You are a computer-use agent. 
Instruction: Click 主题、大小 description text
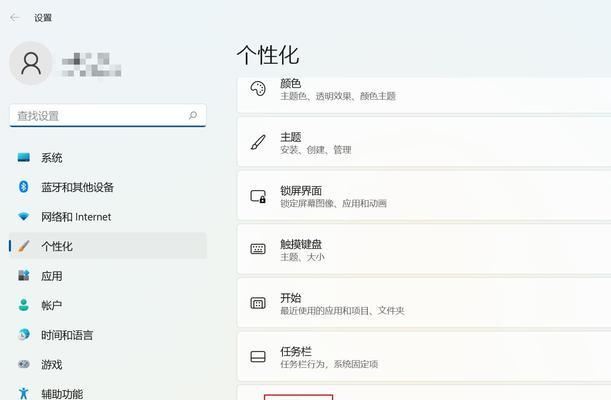(x=302, y=257)
